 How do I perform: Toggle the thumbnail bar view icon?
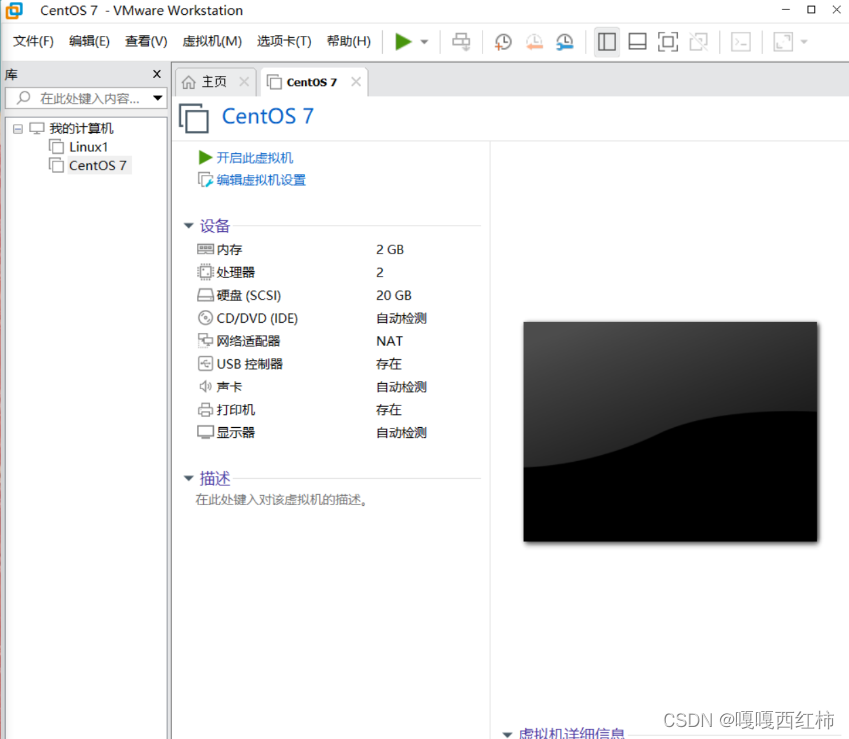[x=637, y=42]
